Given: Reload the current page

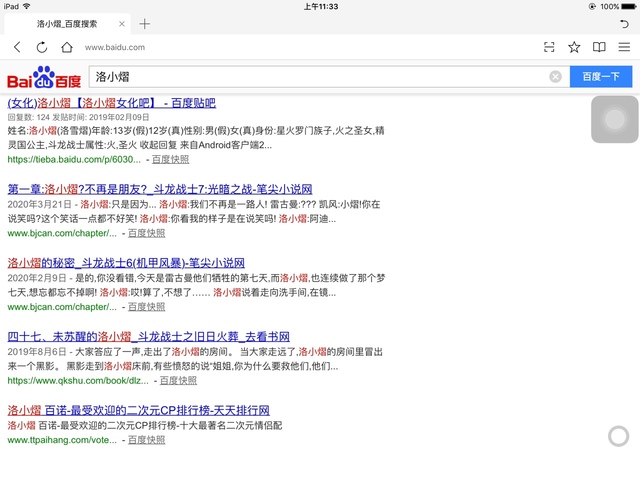Looking at the screenshot, I should point(41,47).
